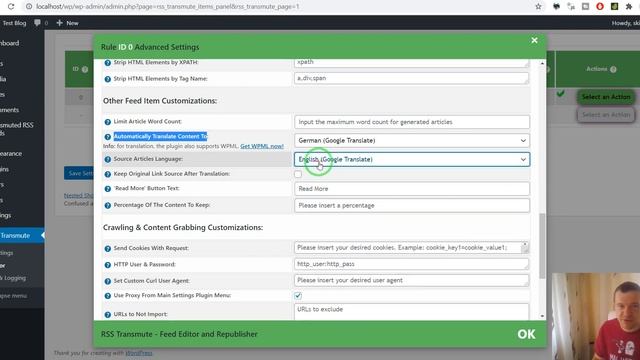Open the Automatically Translate Content To dropdown

coord(411,140)
